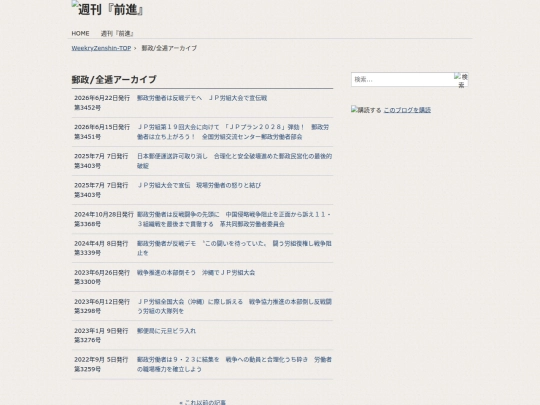Open article 郵政労働者は反戦デモへ ＪＰ労組大会で宣伝戦
The width and height of the screenshot is (540, 405).
pos(202,98)
